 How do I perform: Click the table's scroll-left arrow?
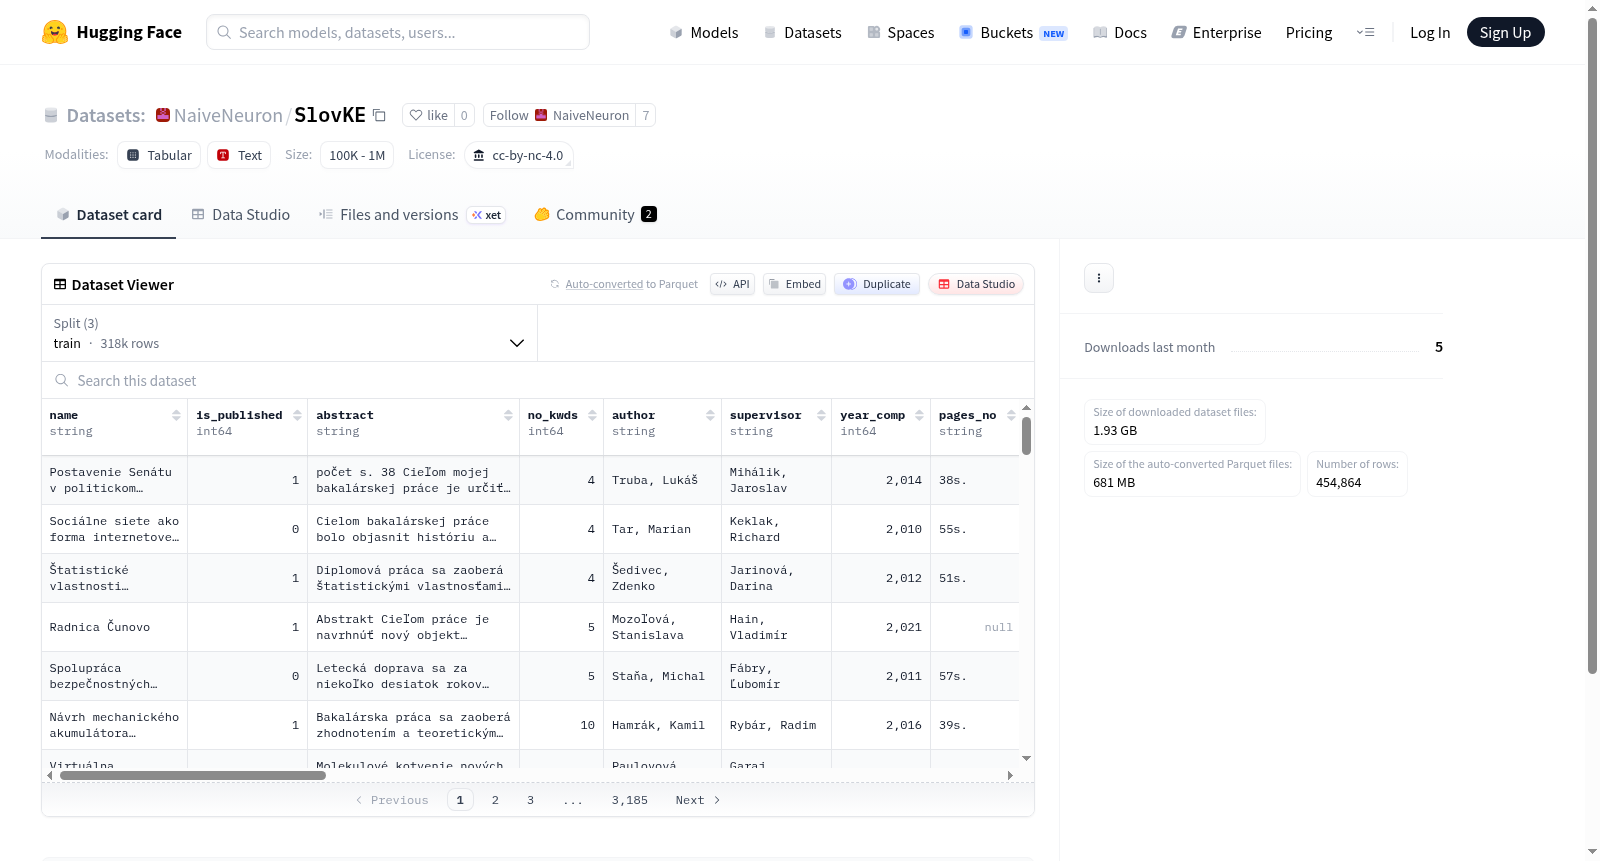pos(50,775)
